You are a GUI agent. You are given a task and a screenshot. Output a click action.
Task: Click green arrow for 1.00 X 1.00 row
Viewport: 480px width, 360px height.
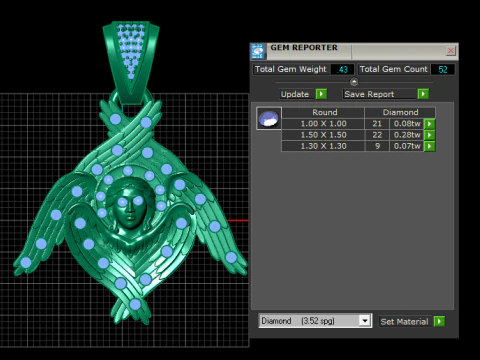point(430,124)
